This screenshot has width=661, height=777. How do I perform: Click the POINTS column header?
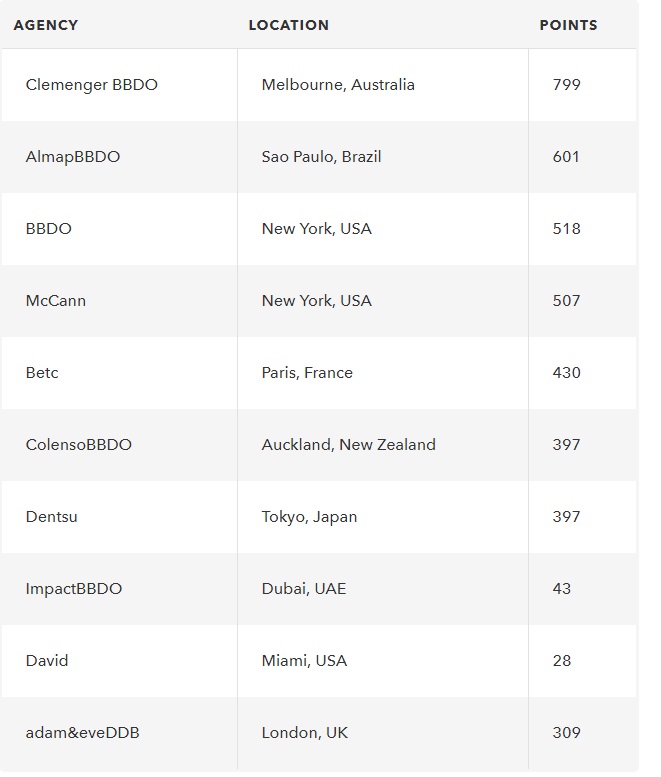pyautogui.click(x=568, y=25)
